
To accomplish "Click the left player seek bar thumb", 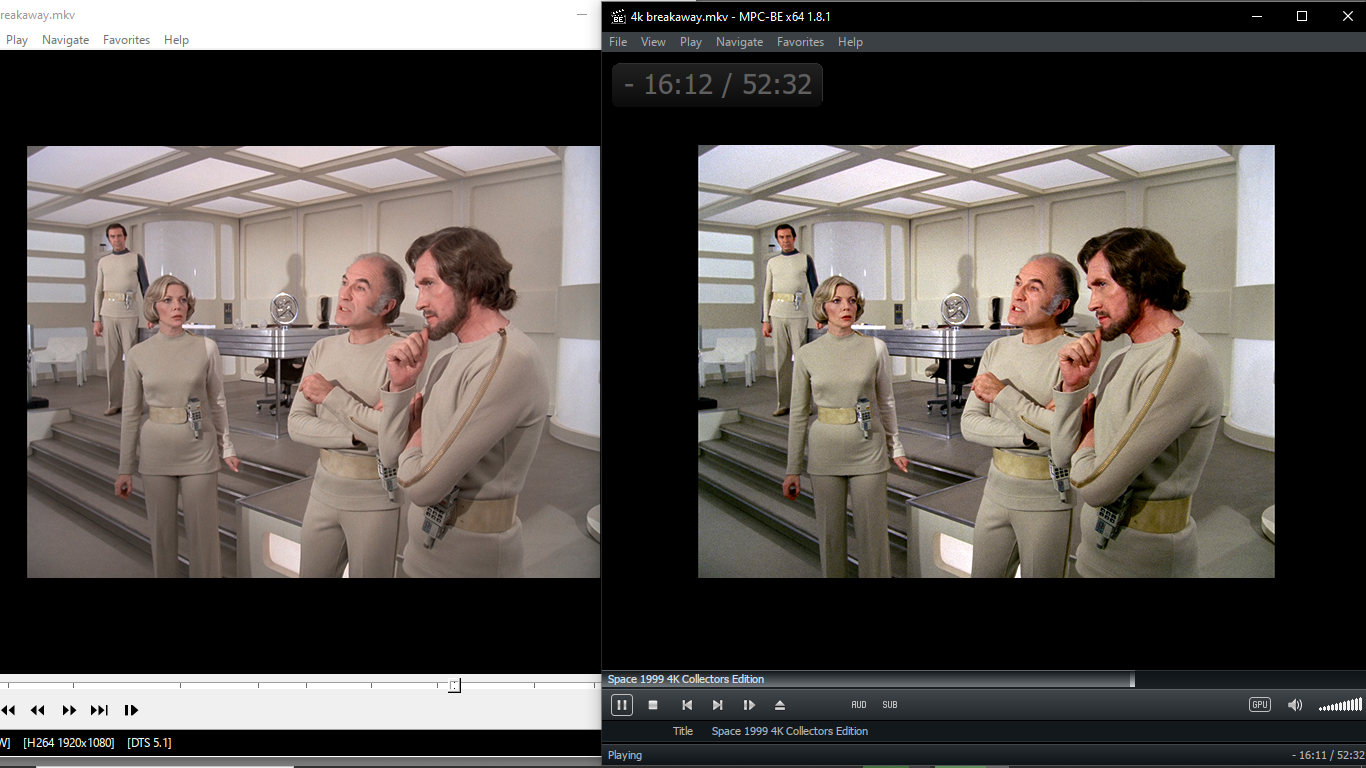I will (x=454, y=685).
